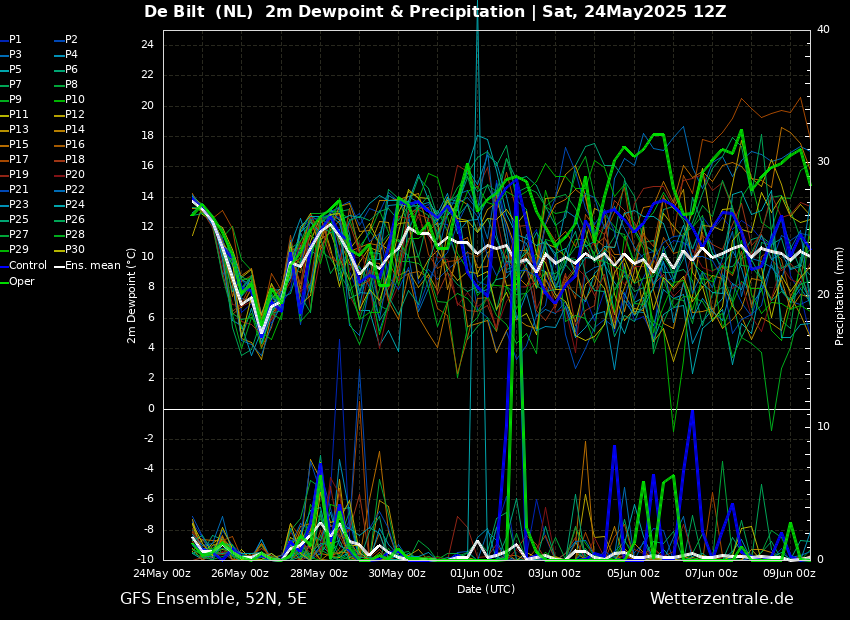Click the Precipitation (mm) axis label
The image size is (850, 620).
pos(840,295)
